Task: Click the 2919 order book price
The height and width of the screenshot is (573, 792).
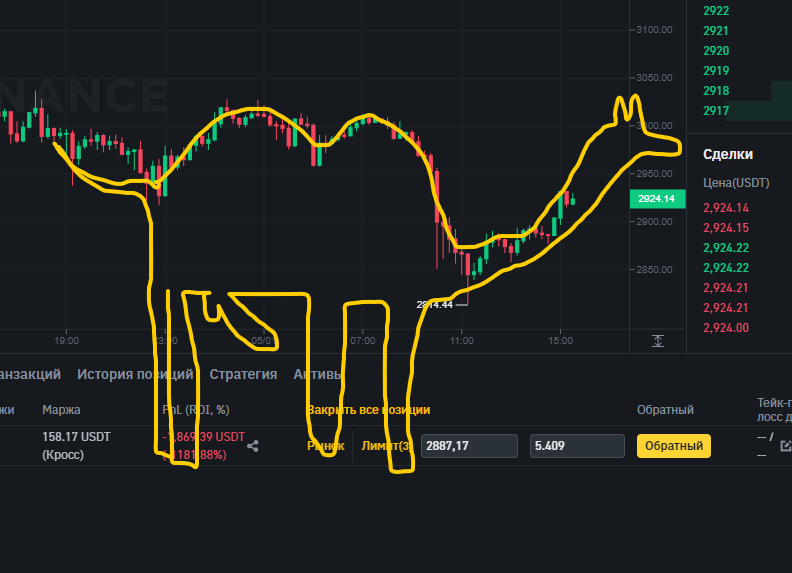Action: [716, 71]
